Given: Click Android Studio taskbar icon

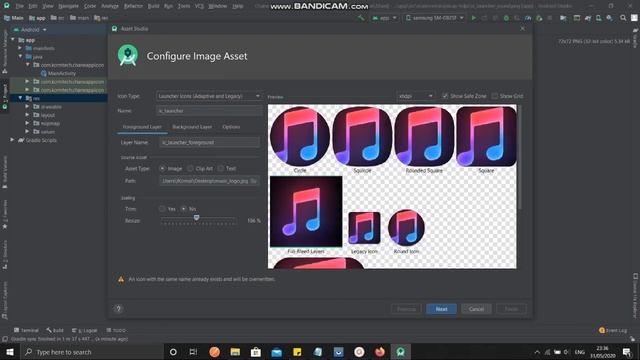Looking at the screenshot, I should [x=400, y=352].
